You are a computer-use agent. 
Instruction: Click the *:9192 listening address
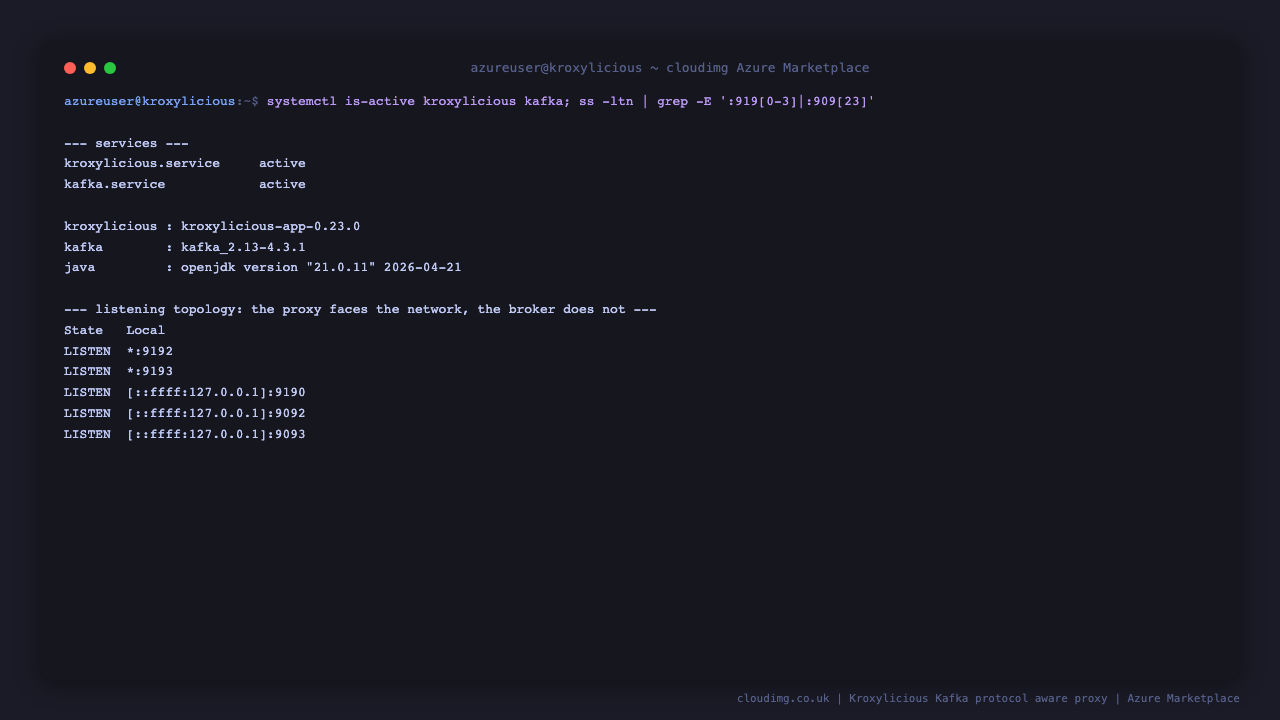click(149, 351)
